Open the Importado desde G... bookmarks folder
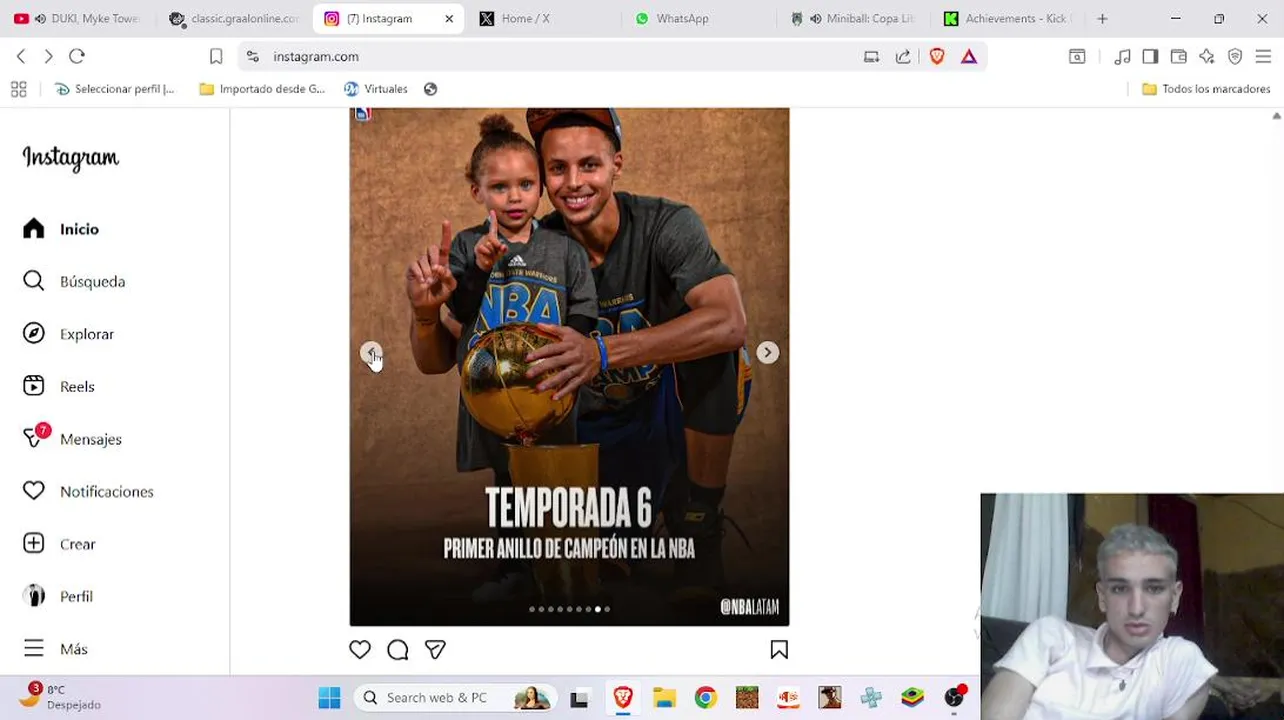 [262, 89]
